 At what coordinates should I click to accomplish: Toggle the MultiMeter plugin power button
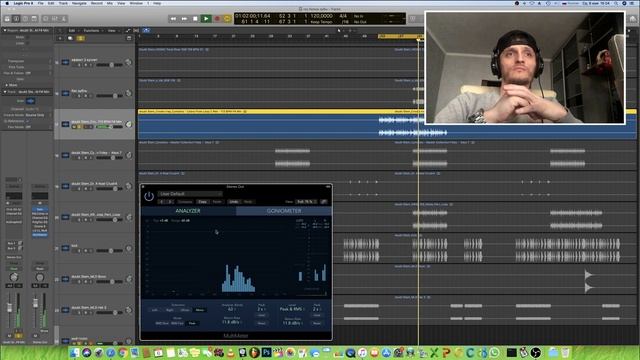(149, 196)
